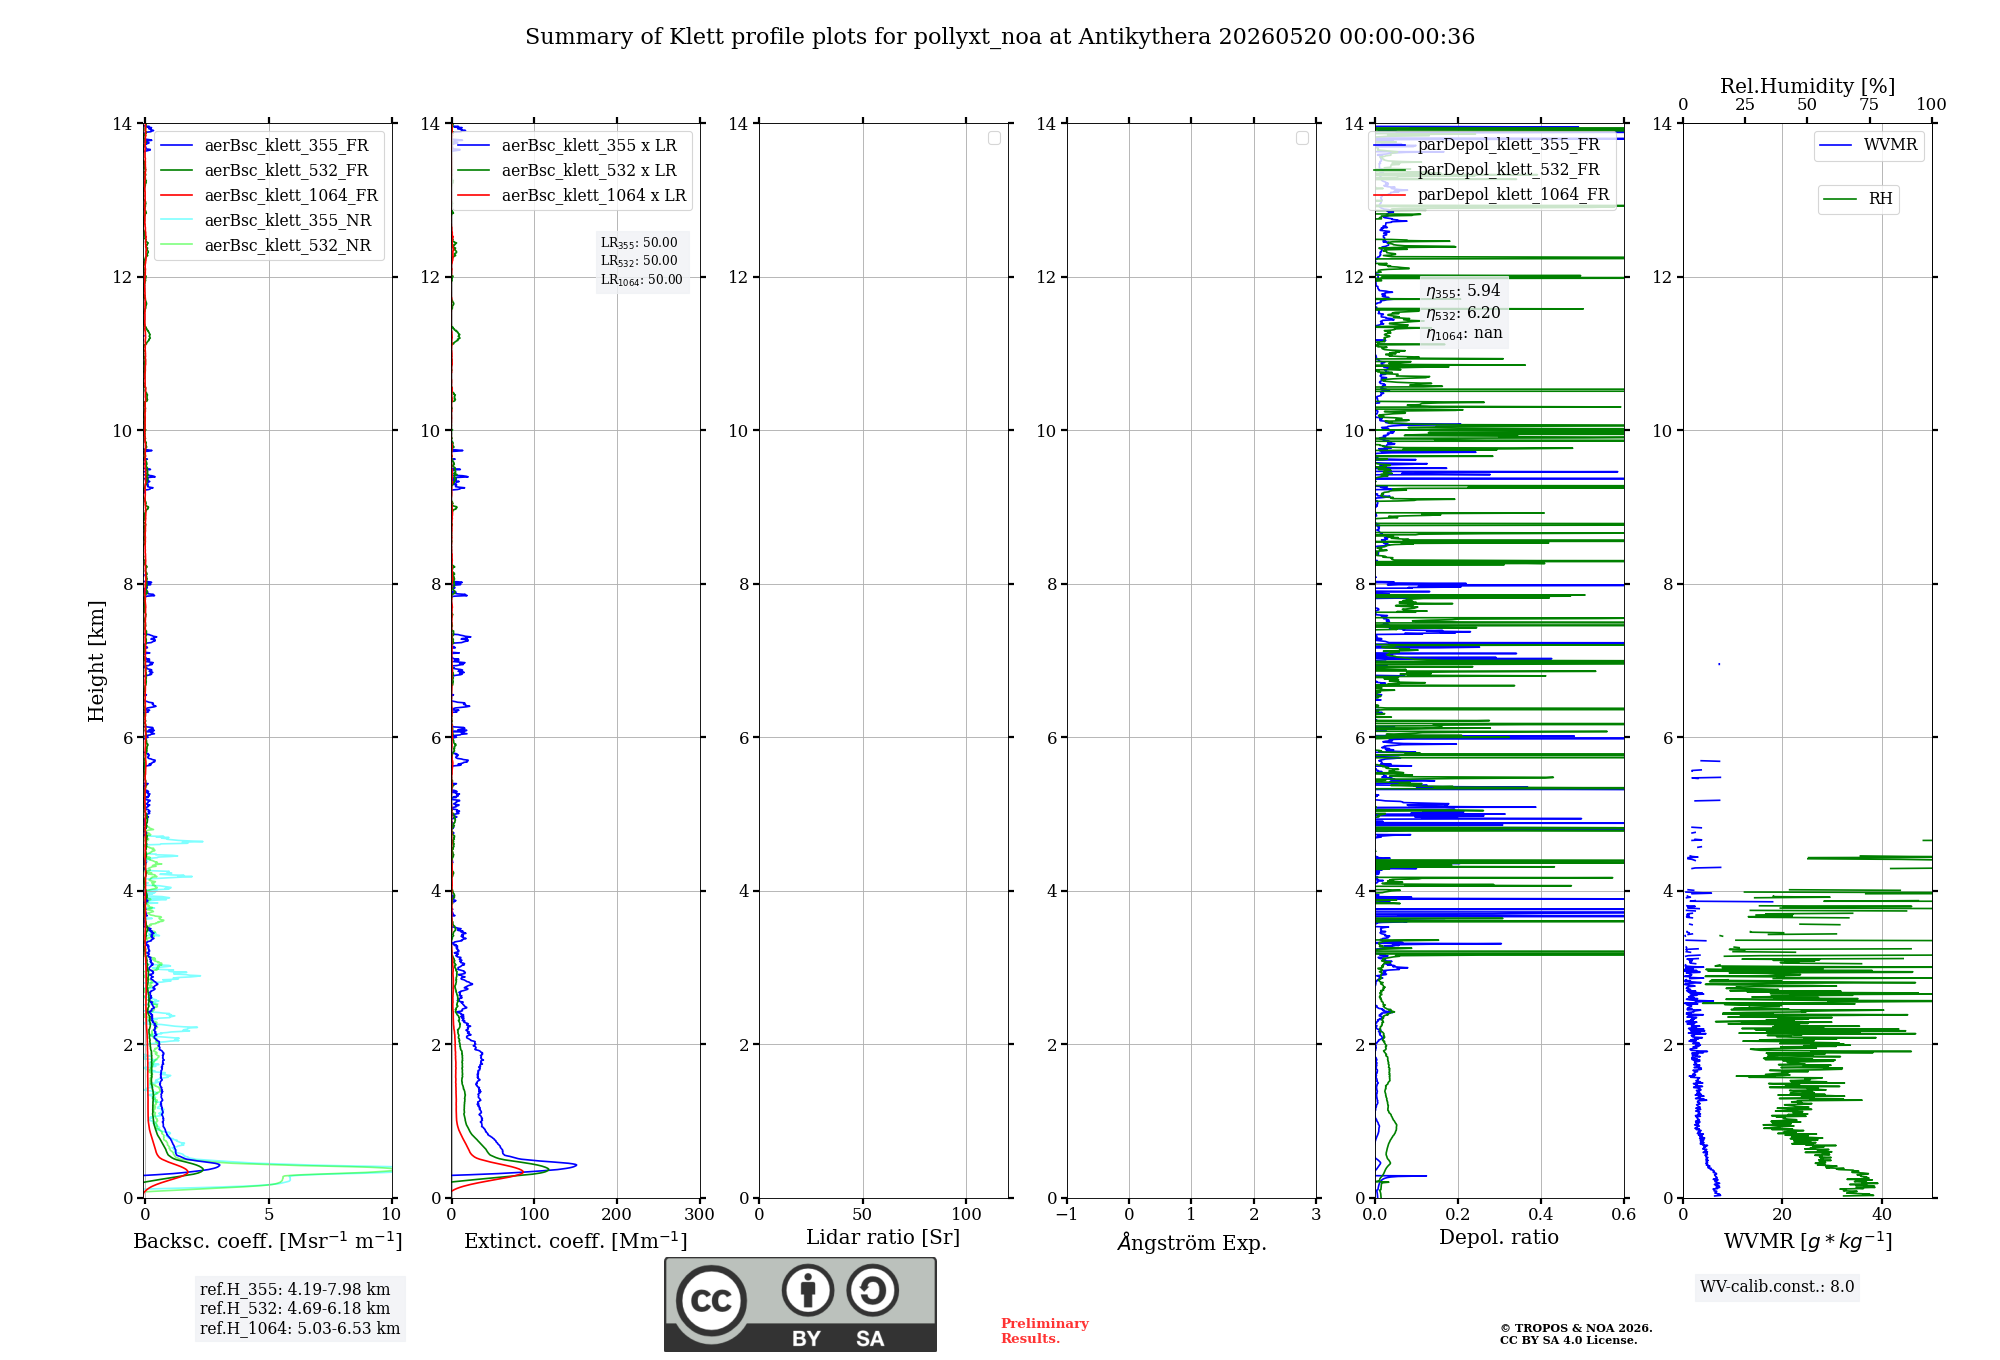Select legend entry parDepol_klett_532_FR
Viewport: 2000px width, 1360px height.
[x=1508, y=169]
